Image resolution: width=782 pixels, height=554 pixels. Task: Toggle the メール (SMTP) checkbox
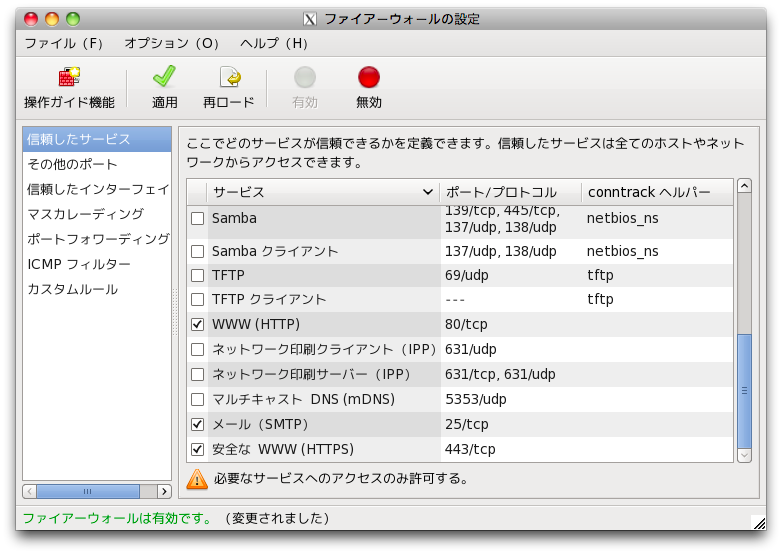(x=198, y=424)
